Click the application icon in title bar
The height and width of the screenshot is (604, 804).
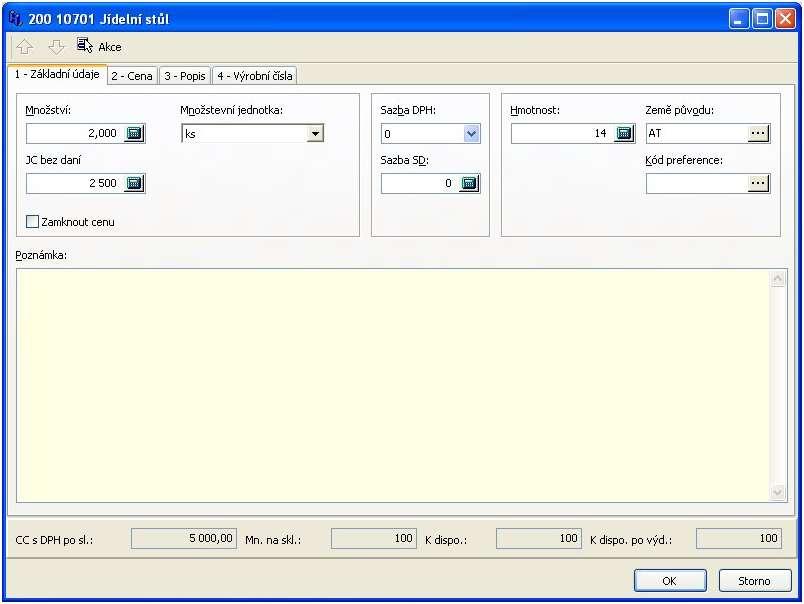(x=15, y=19)
